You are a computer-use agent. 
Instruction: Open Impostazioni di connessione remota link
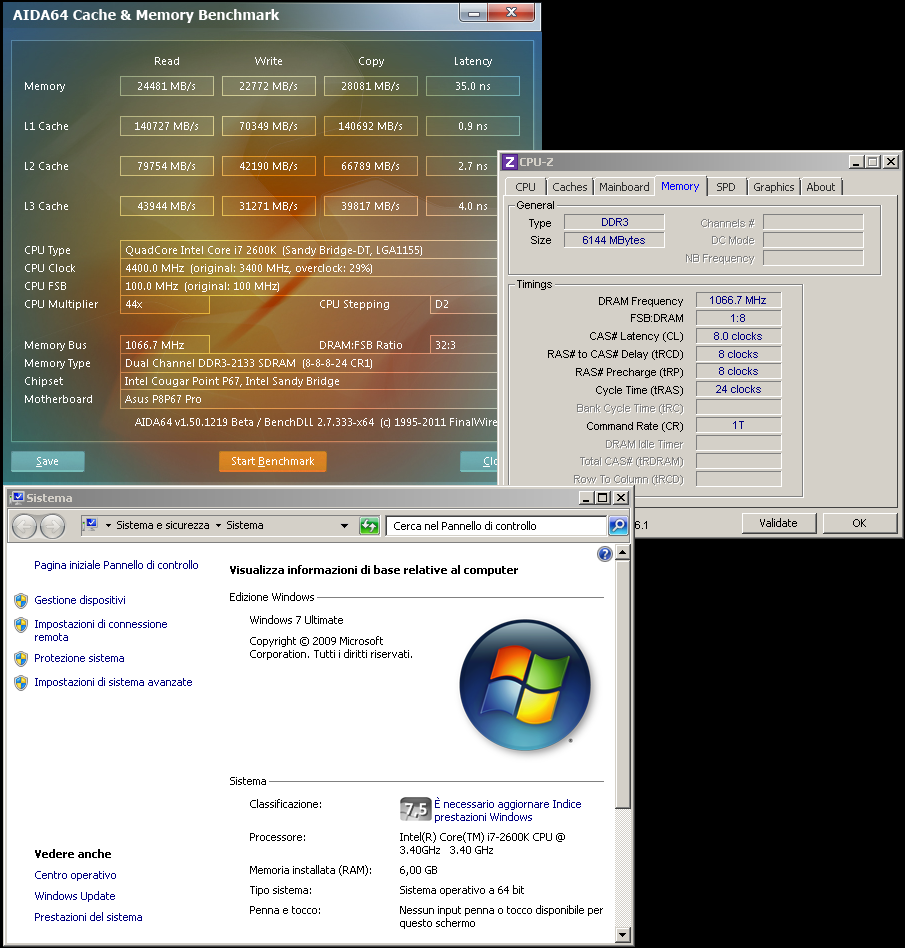click(100, 631)
